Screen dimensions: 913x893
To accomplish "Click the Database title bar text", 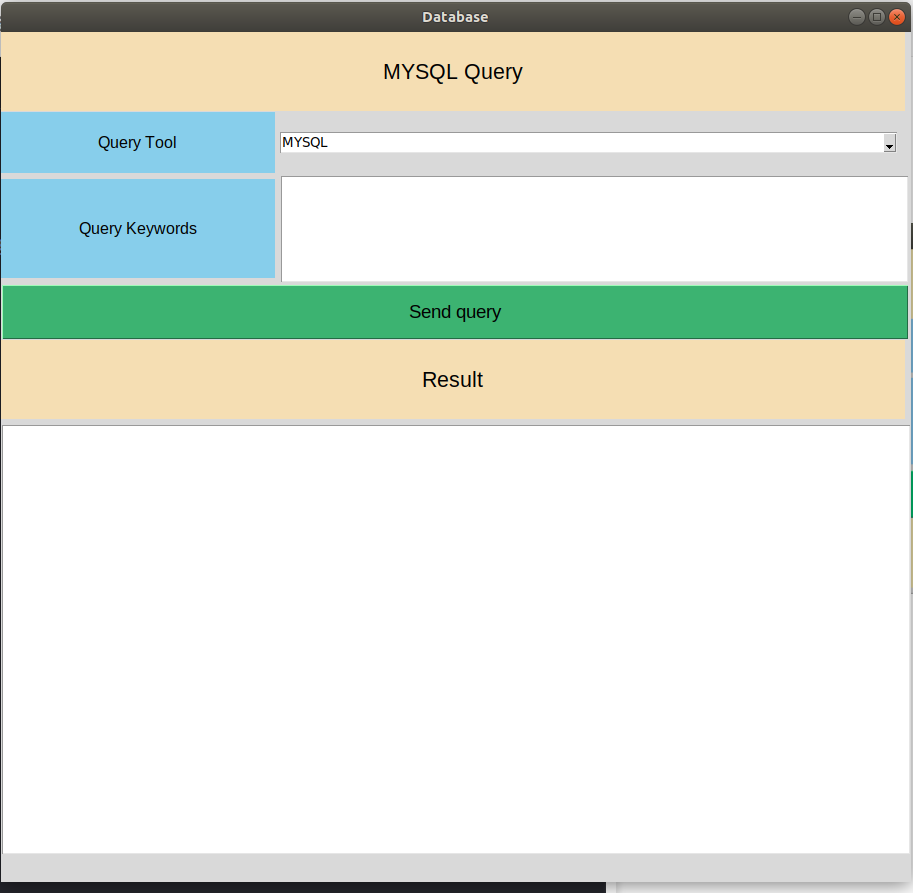I will point(455,17).
